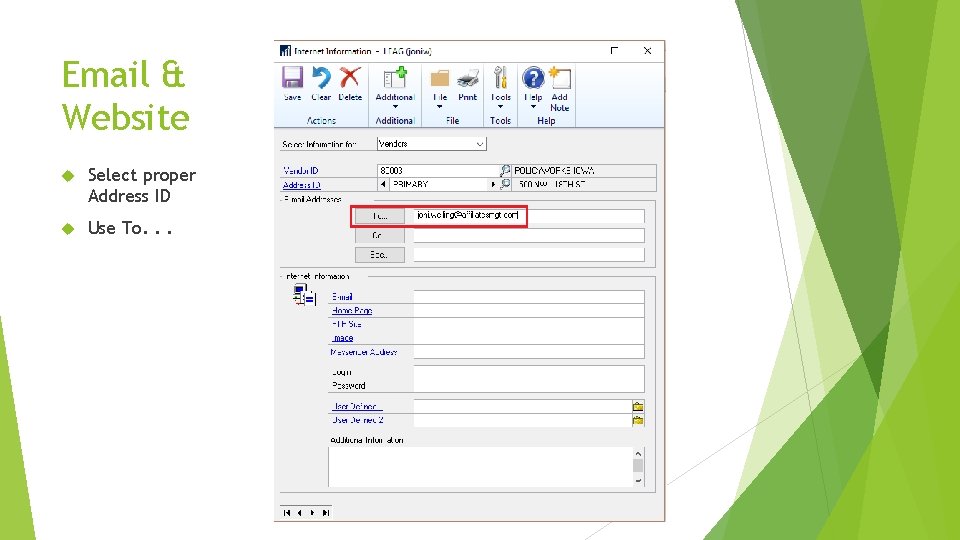960x540 pixels.
Task: Click the E-mail link label
Action: coord(342,296)
